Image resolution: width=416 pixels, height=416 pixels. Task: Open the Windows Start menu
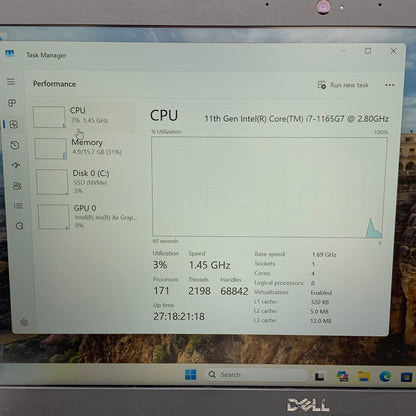point(191,374)
